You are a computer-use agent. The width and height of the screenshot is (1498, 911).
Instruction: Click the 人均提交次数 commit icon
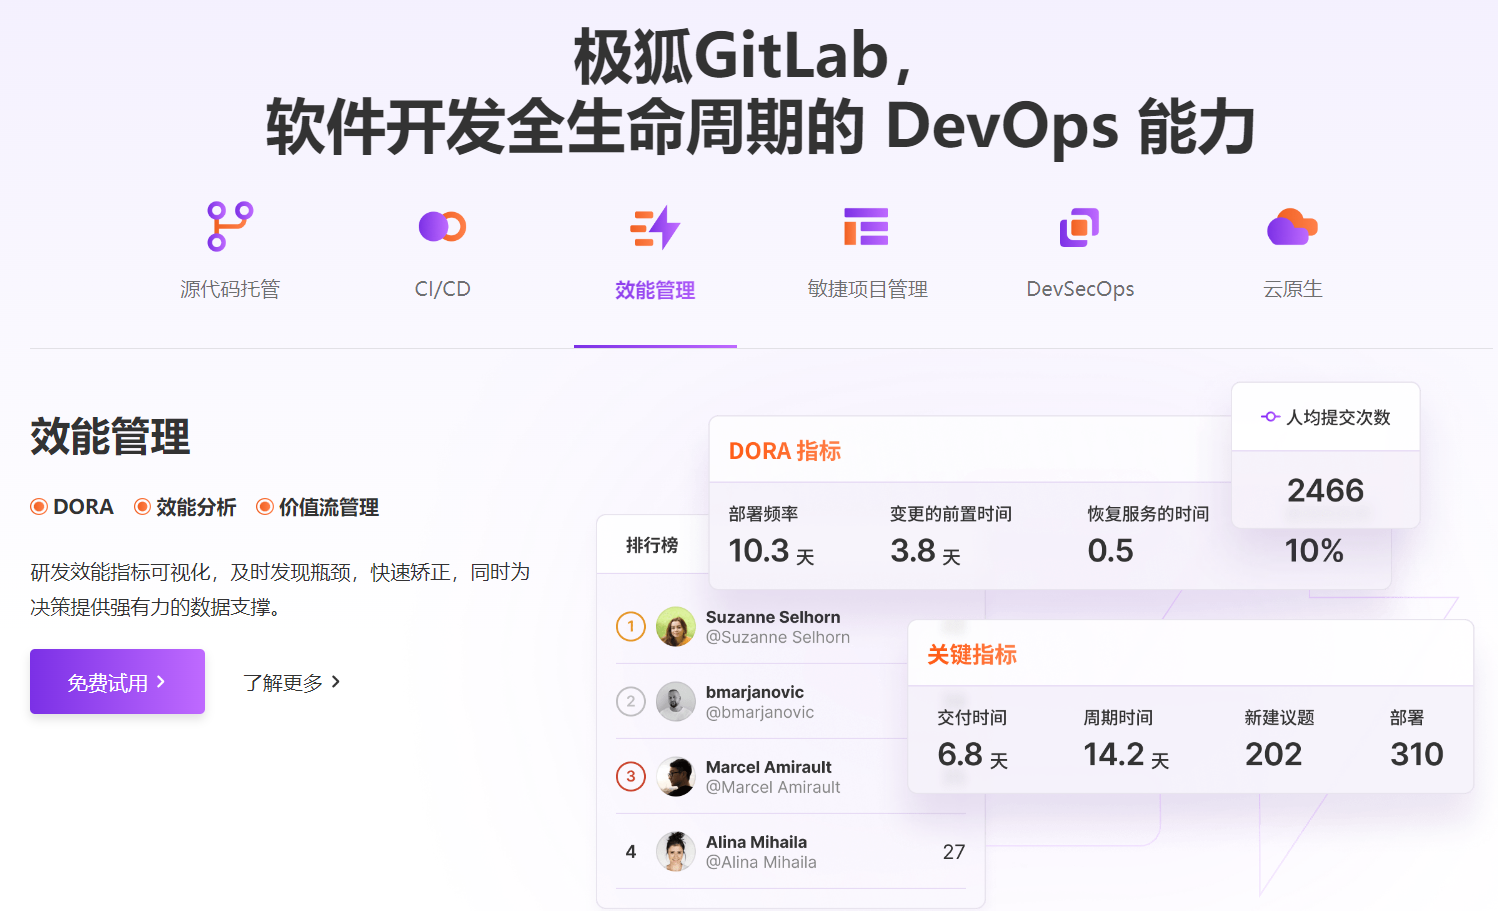coord(1270,417)
